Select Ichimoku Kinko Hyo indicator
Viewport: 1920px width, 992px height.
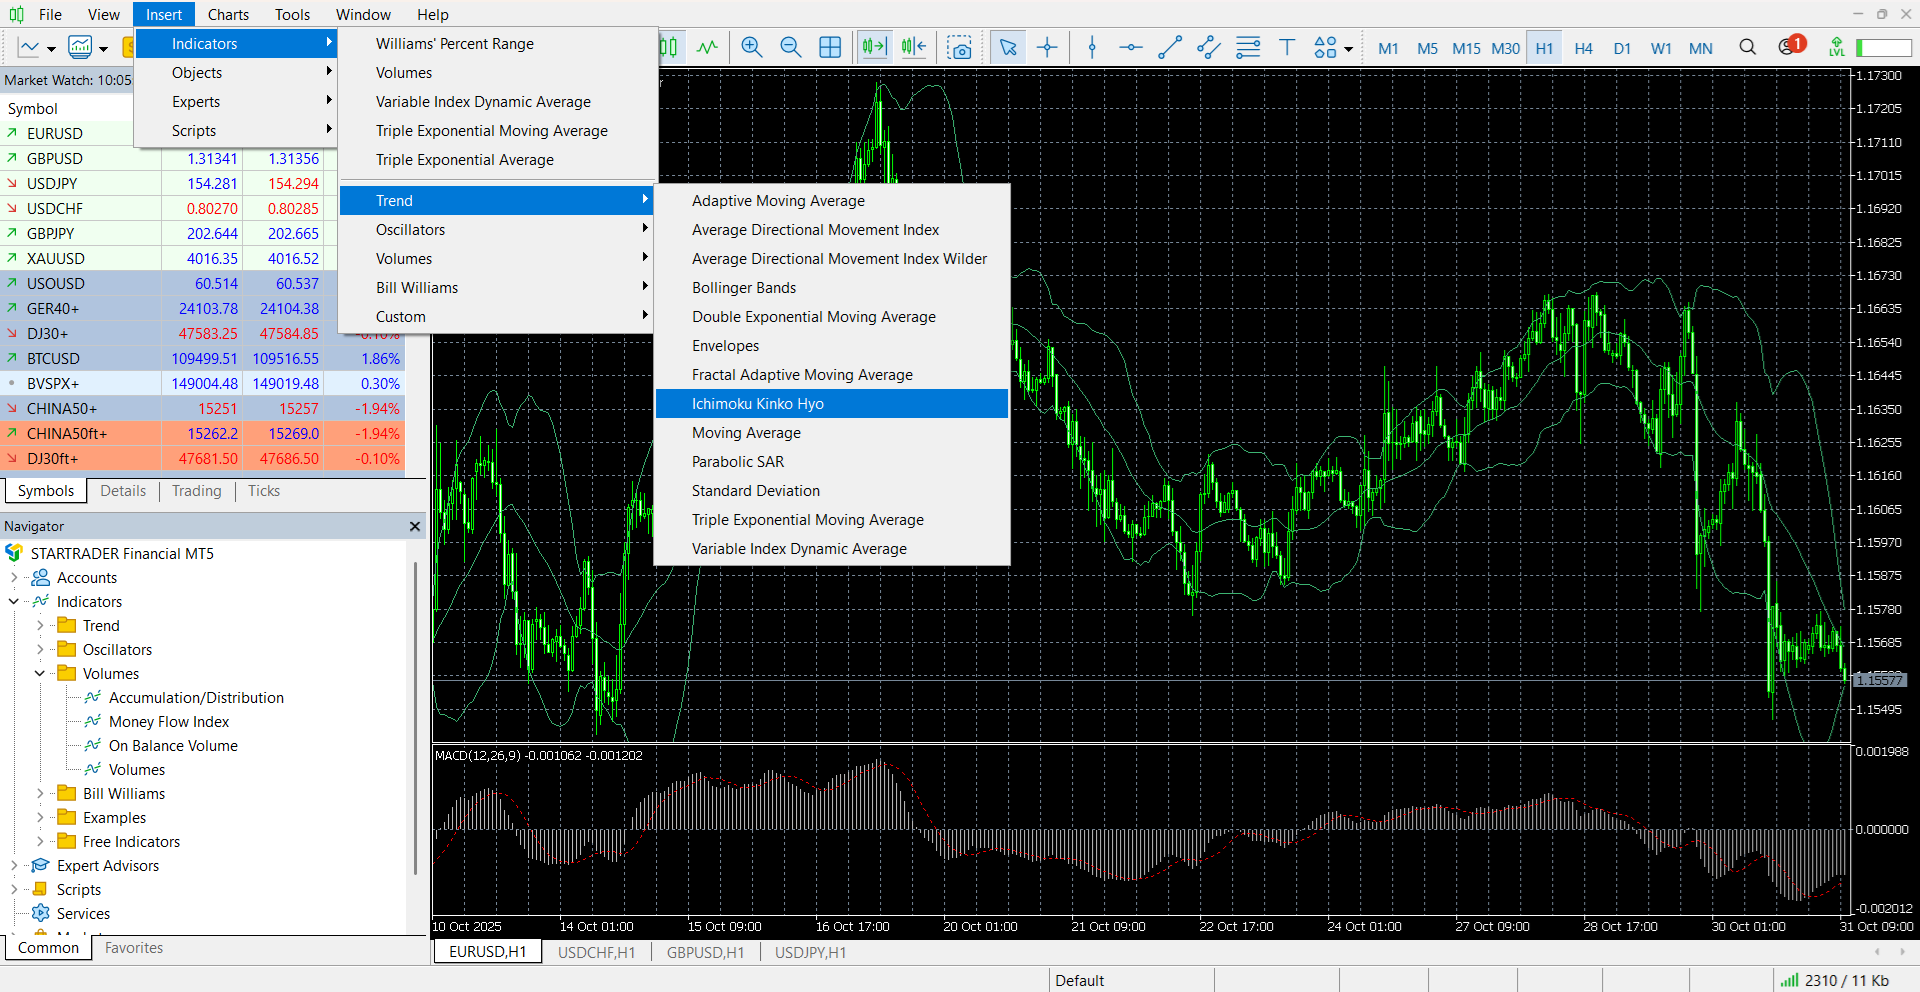point(832,404)
